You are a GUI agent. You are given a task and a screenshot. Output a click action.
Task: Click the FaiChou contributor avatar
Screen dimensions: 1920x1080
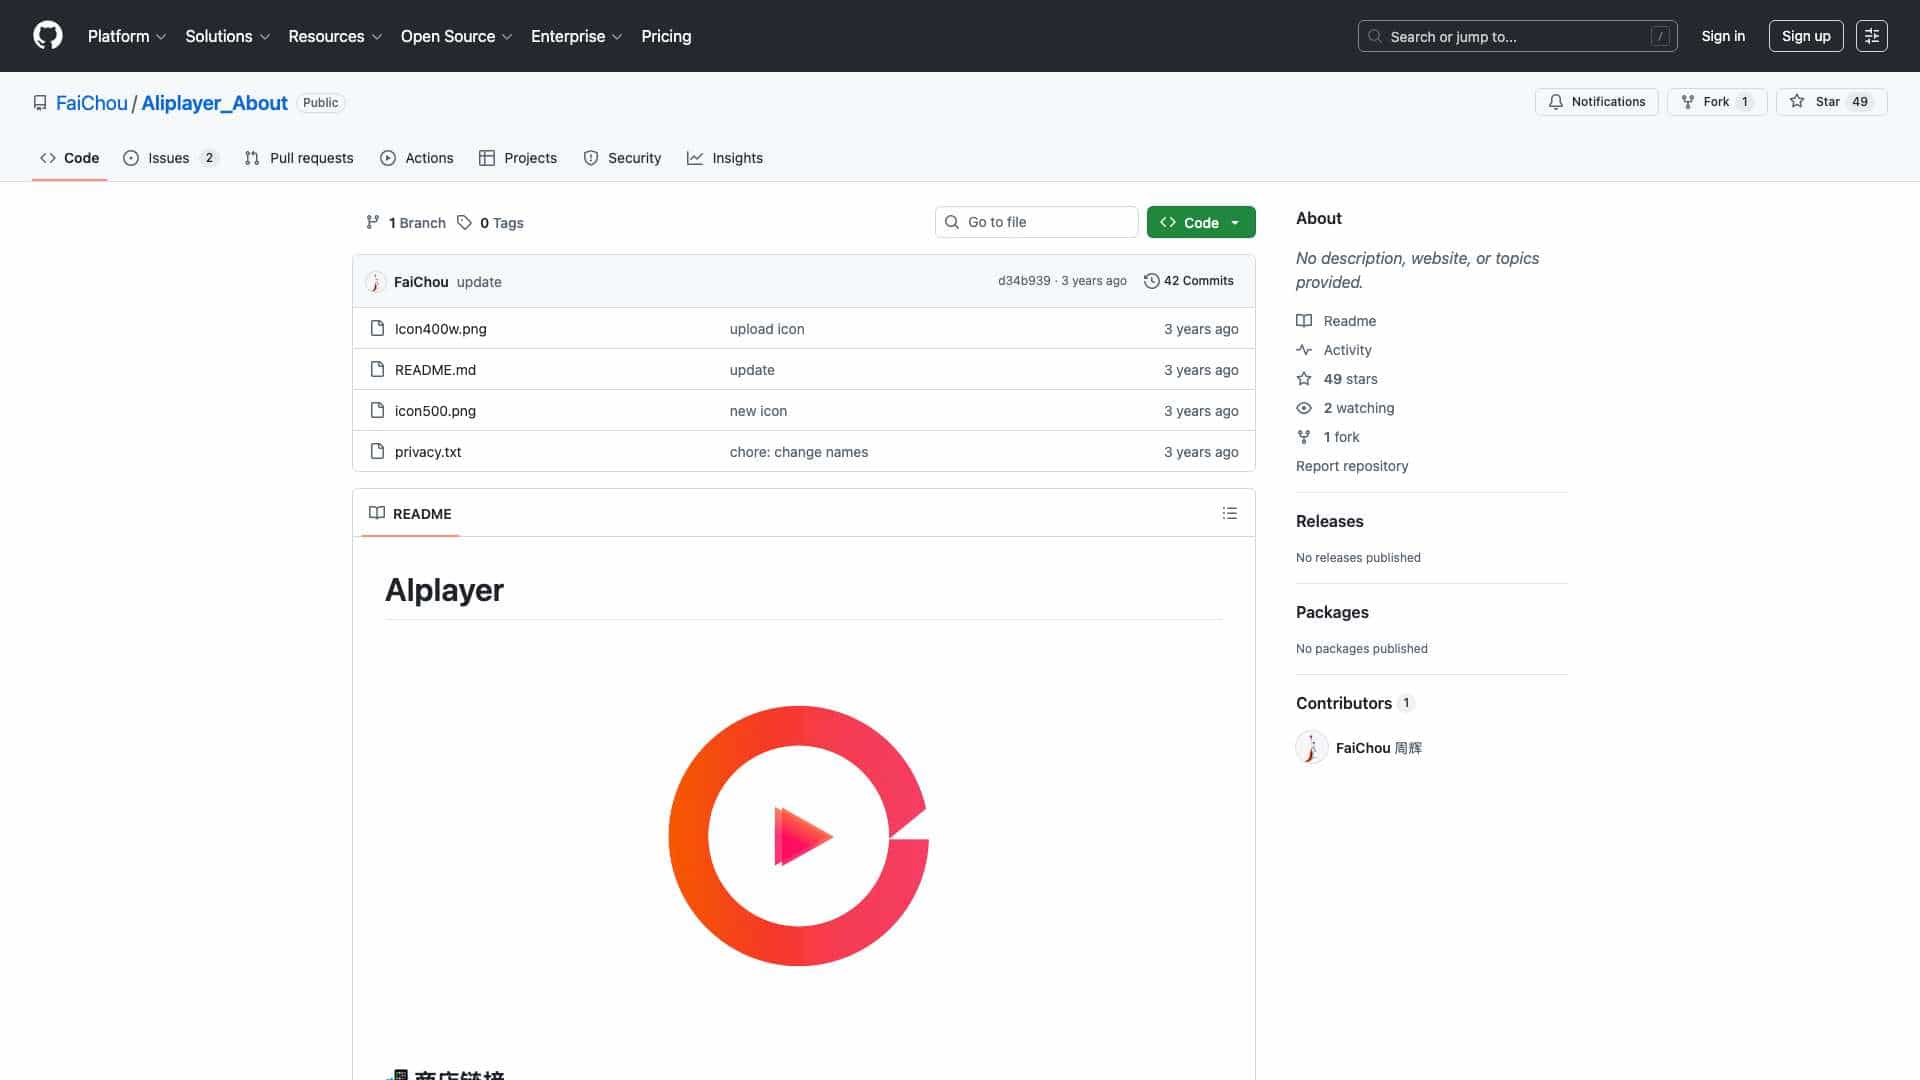[x=1311, y=747]
